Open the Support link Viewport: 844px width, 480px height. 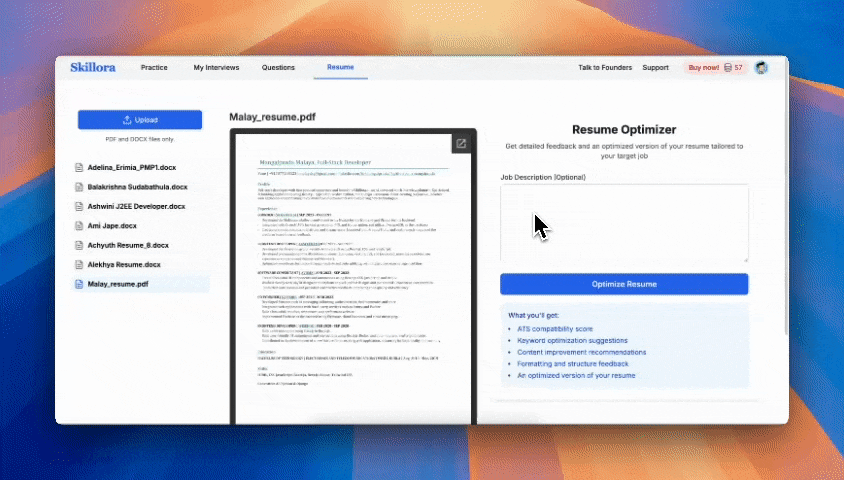[x=655, y=68]
